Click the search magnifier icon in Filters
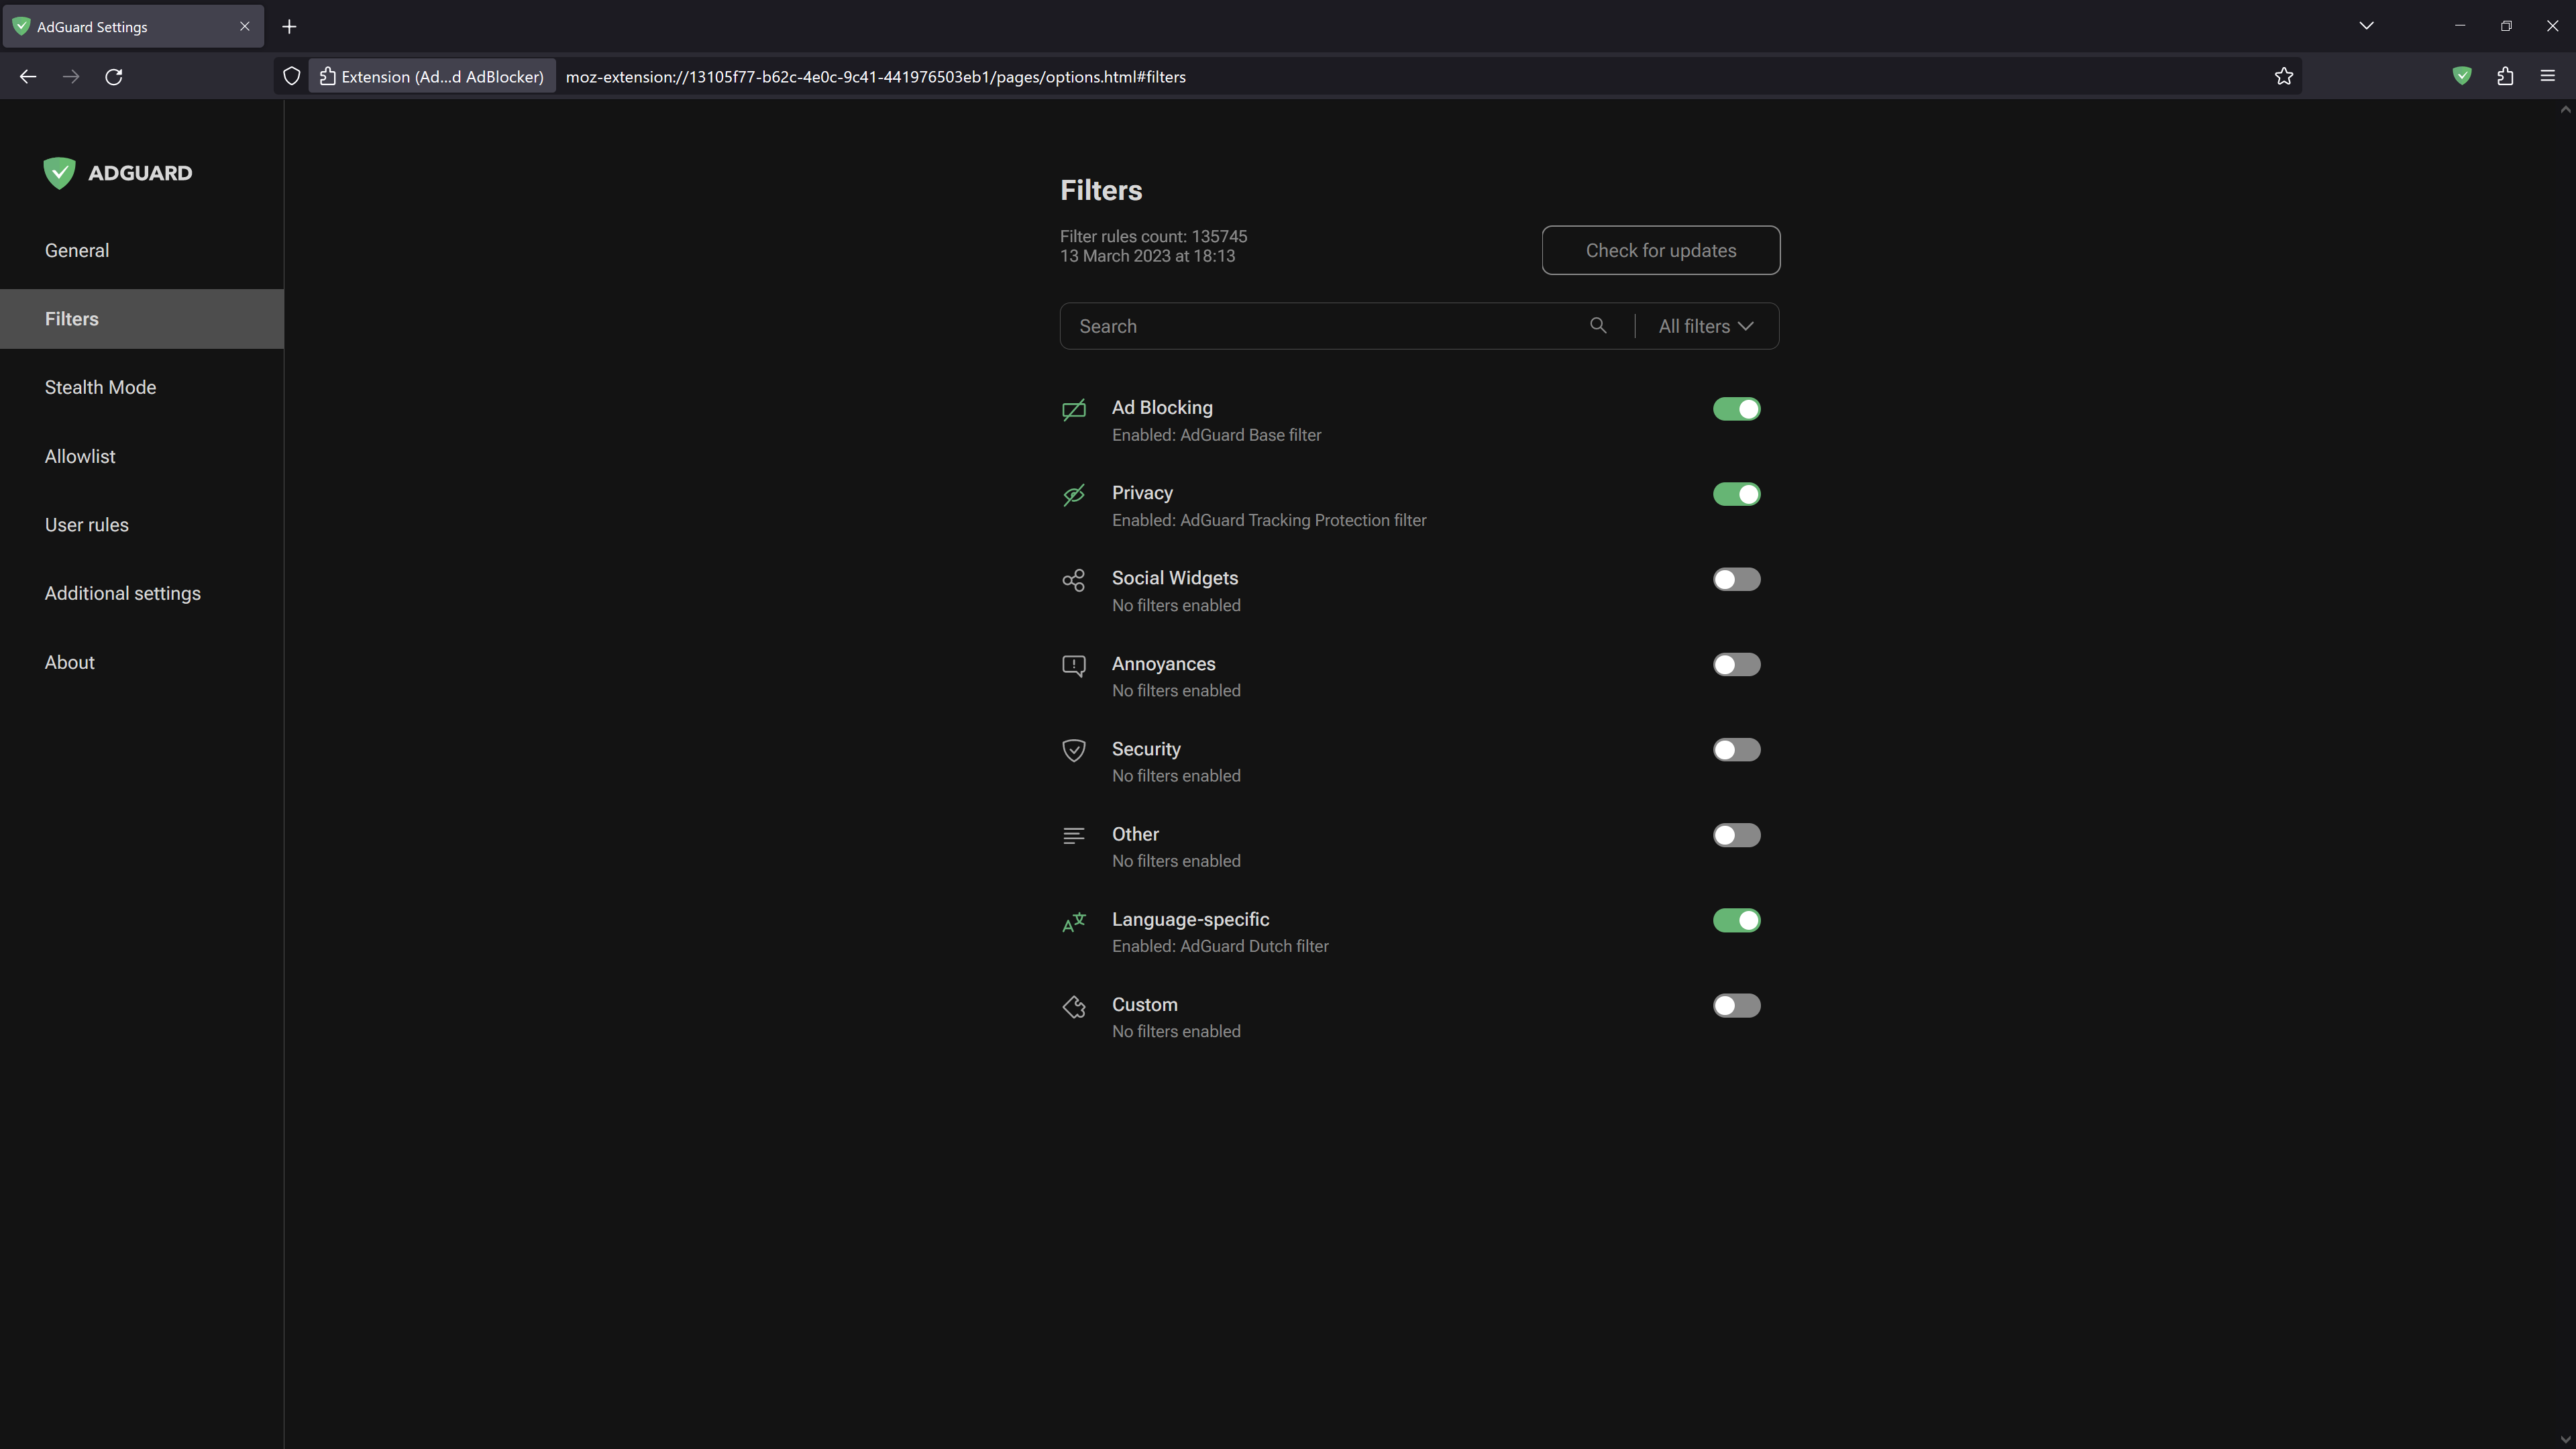This screenshot has height=1449, width=2576. [1597, 326]
